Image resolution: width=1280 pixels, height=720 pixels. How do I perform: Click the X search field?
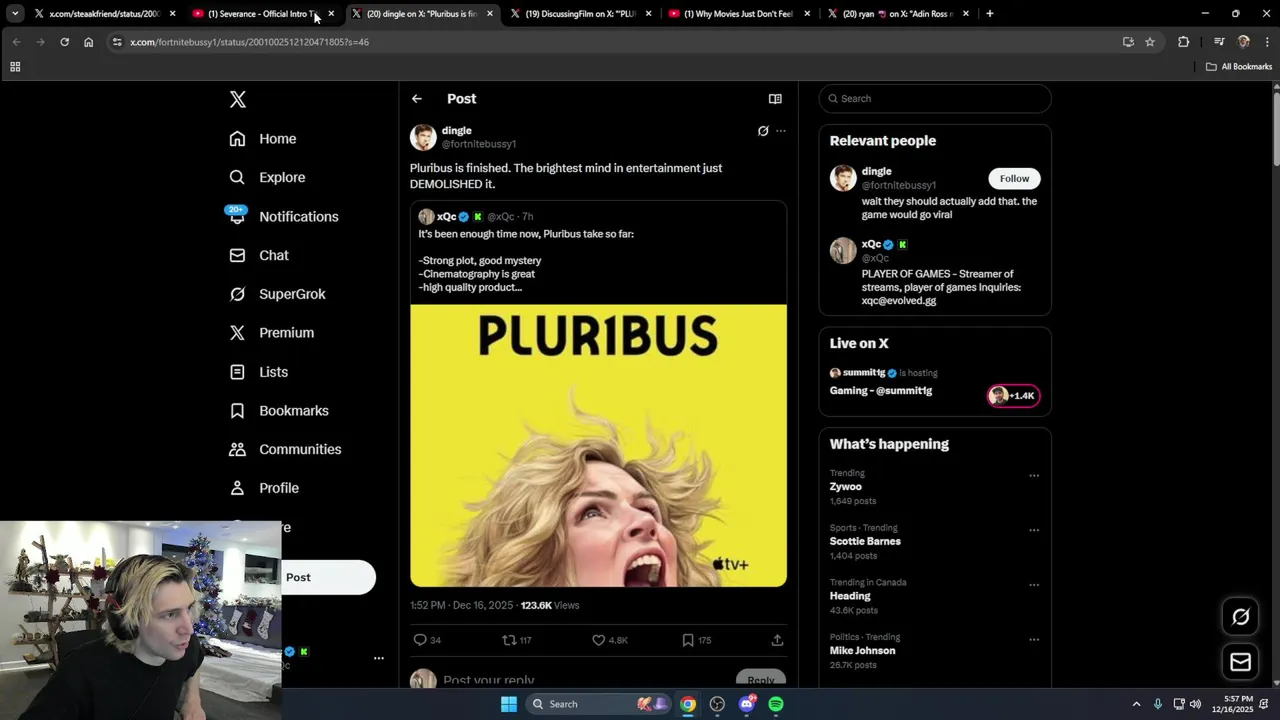[x=935, y=99]
